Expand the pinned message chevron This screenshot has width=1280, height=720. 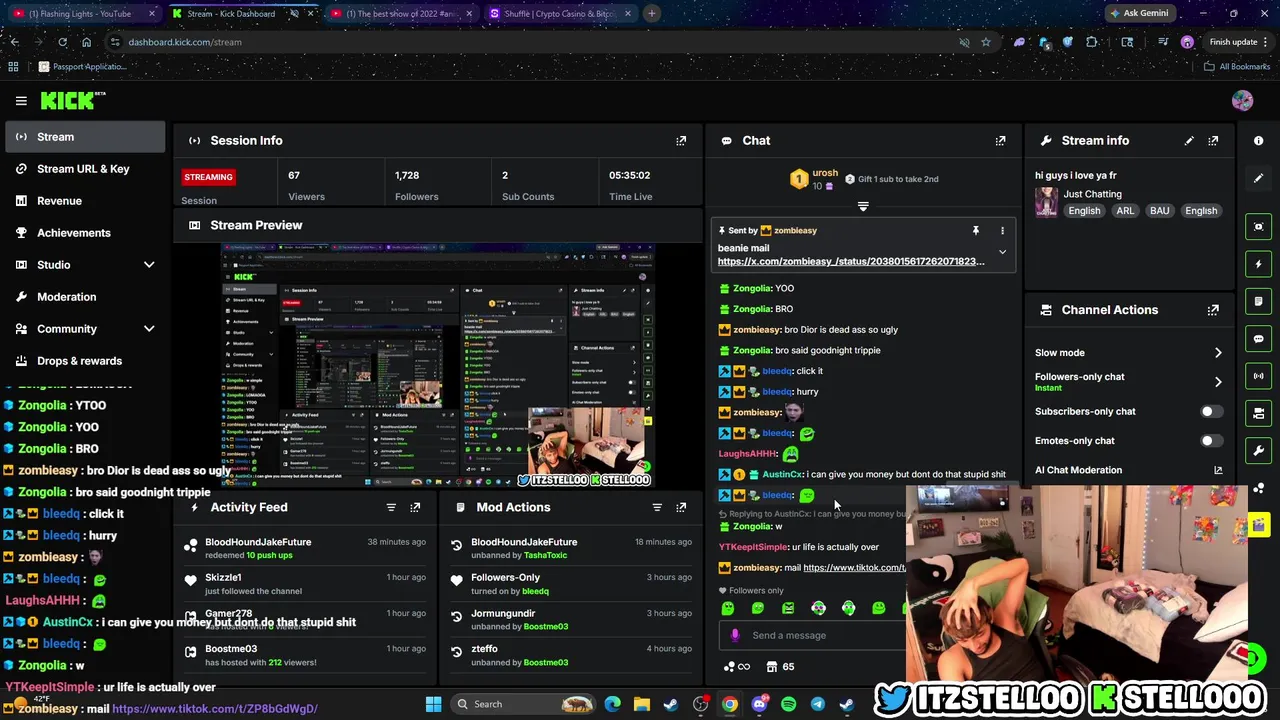coord(1002,253)
